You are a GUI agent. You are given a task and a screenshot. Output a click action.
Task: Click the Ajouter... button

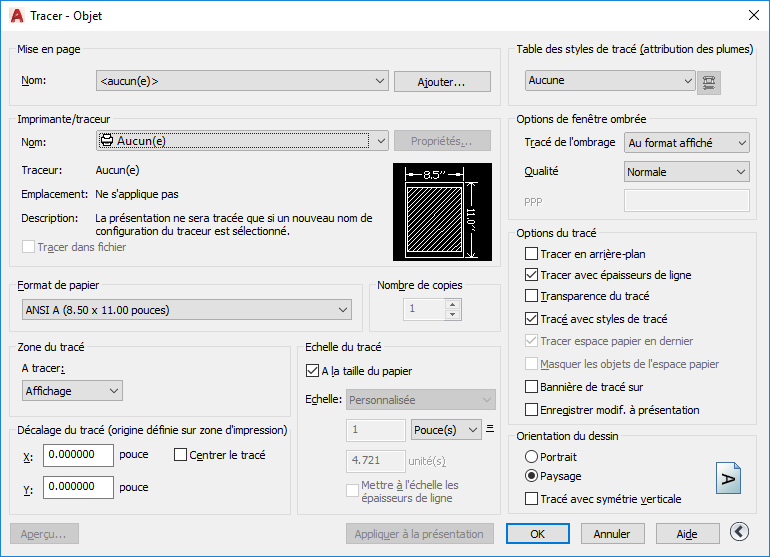tap(442, 82)
